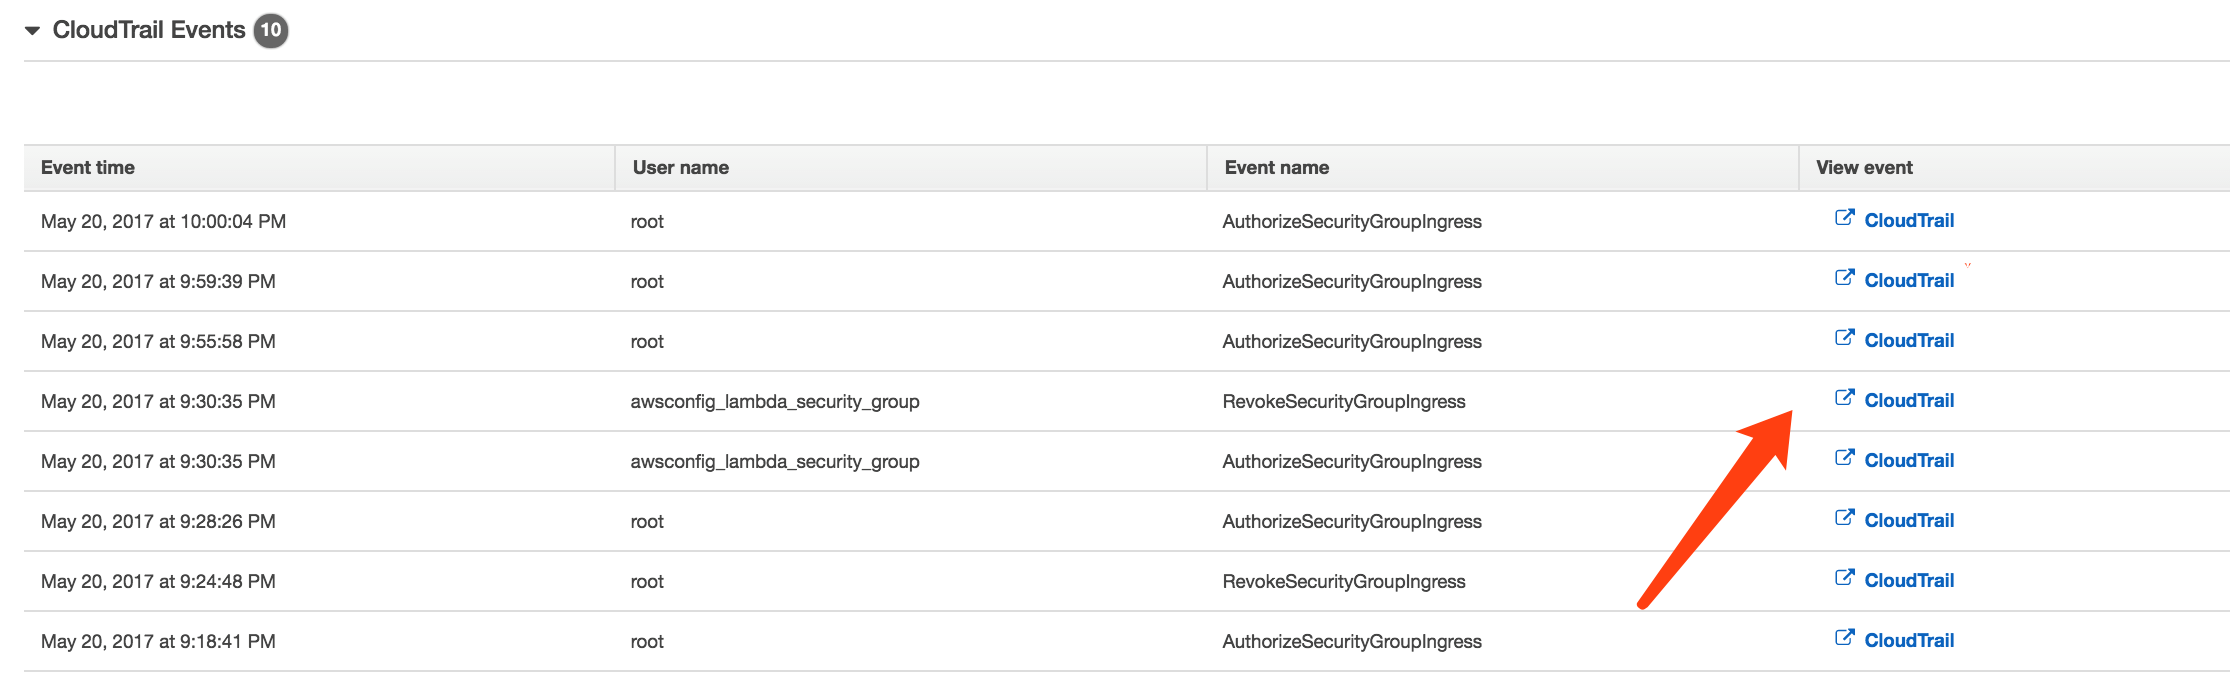Click external link icon for 9:28:26 PM event
This screenshot has width=2230, height=690.
coord(1844,518)
